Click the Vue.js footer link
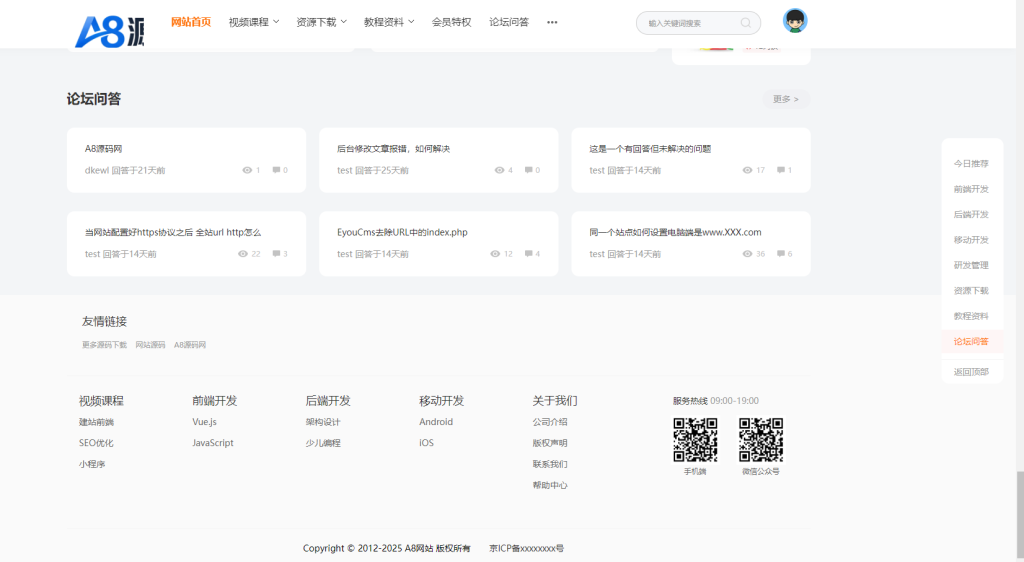 click(204, 422)
